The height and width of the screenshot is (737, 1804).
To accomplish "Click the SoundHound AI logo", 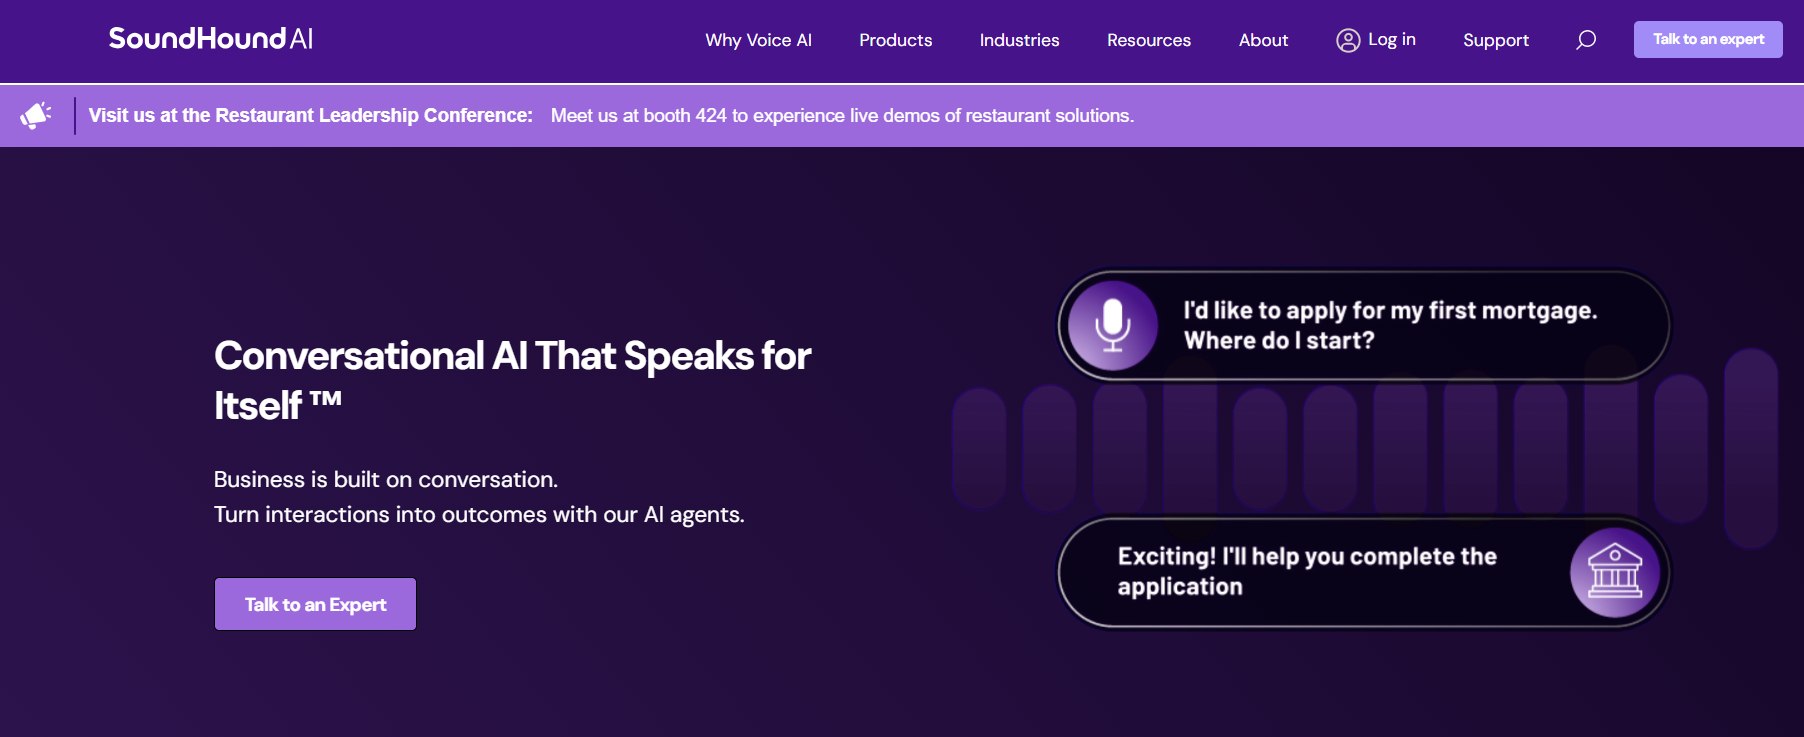I will tap(210, 39).
